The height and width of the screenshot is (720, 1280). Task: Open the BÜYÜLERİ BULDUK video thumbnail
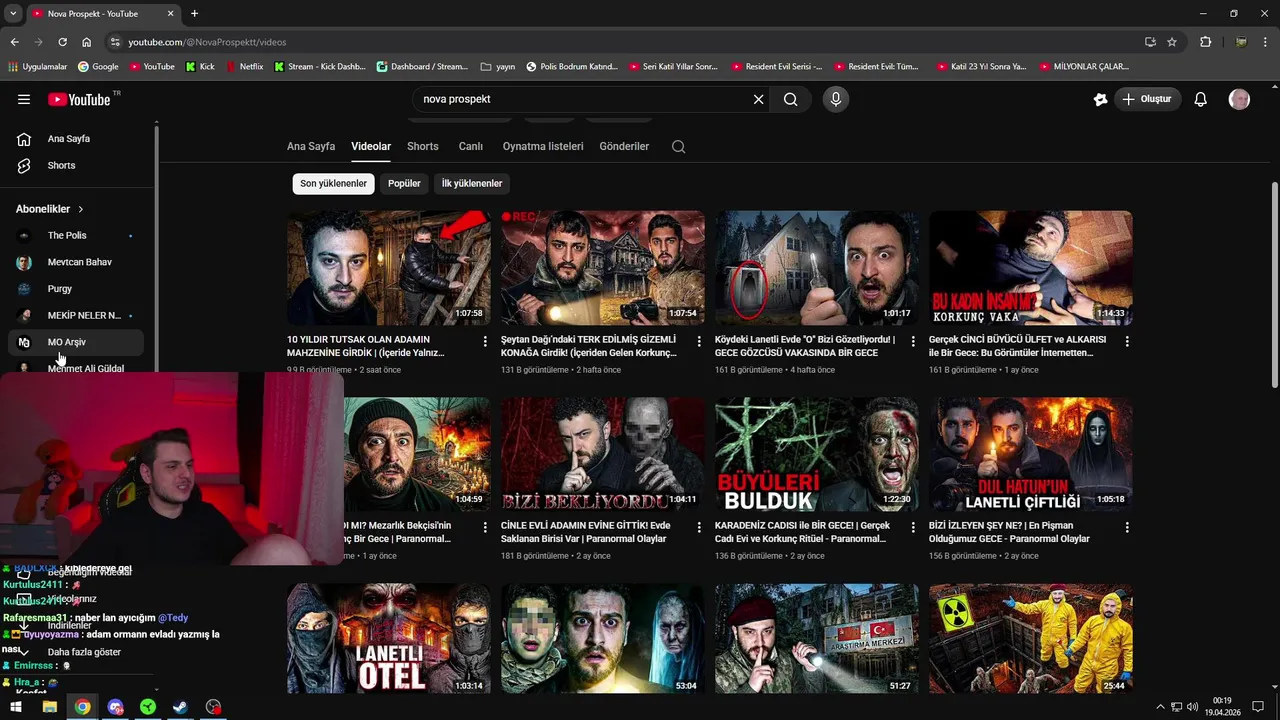[817, 454]
